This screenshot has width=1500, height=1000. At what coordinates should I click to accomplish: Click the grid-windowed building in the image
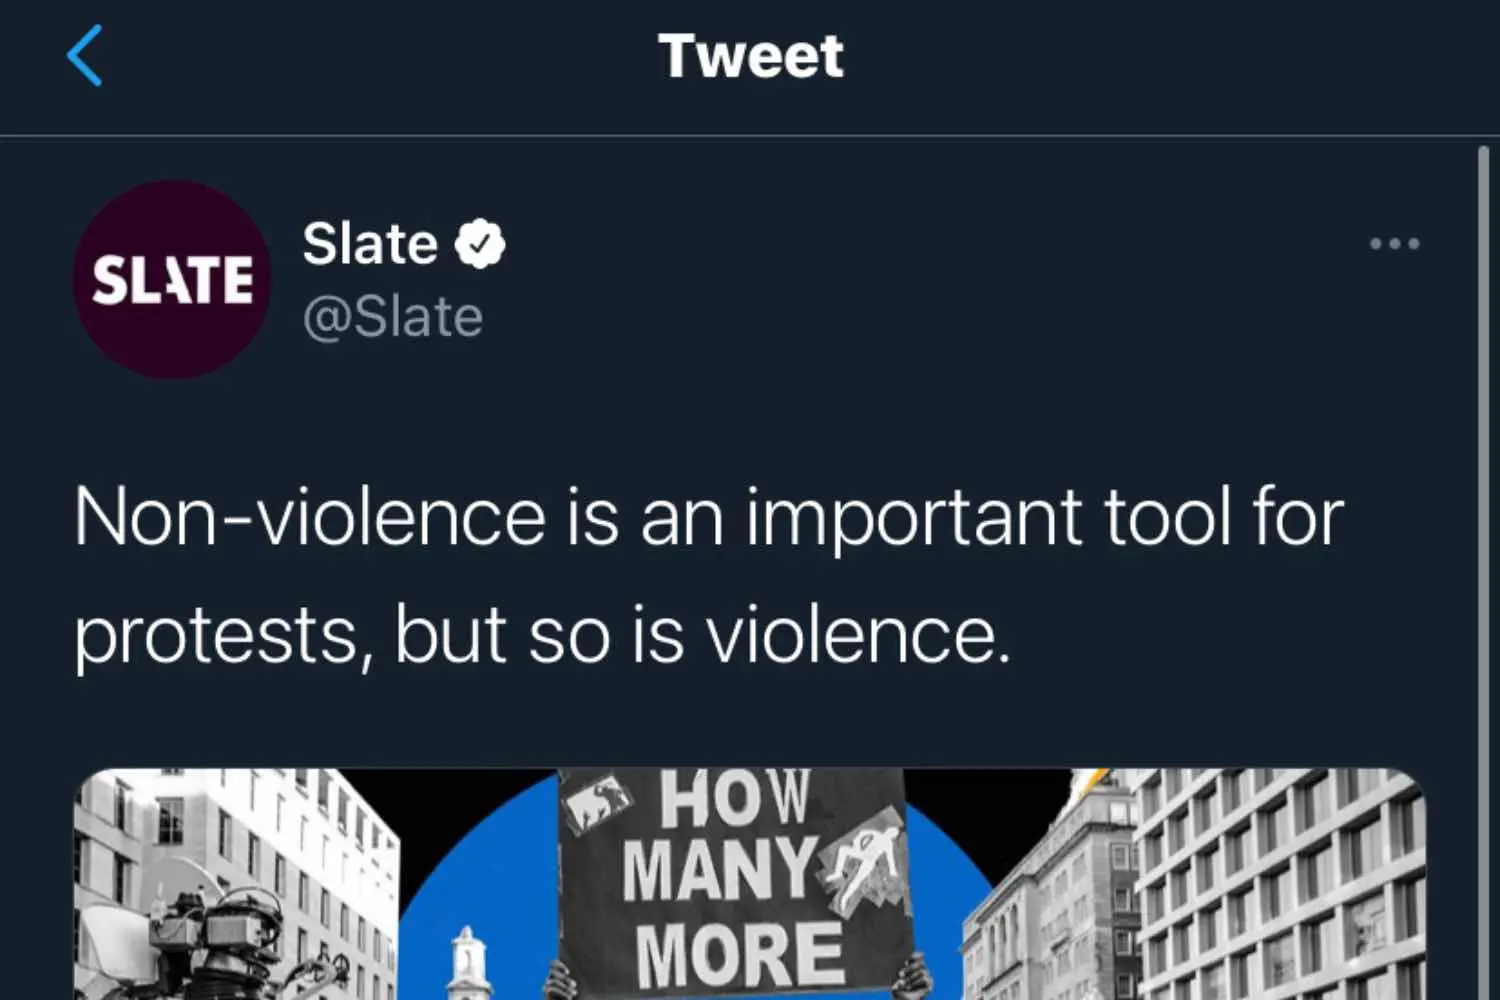point(1280,890)
